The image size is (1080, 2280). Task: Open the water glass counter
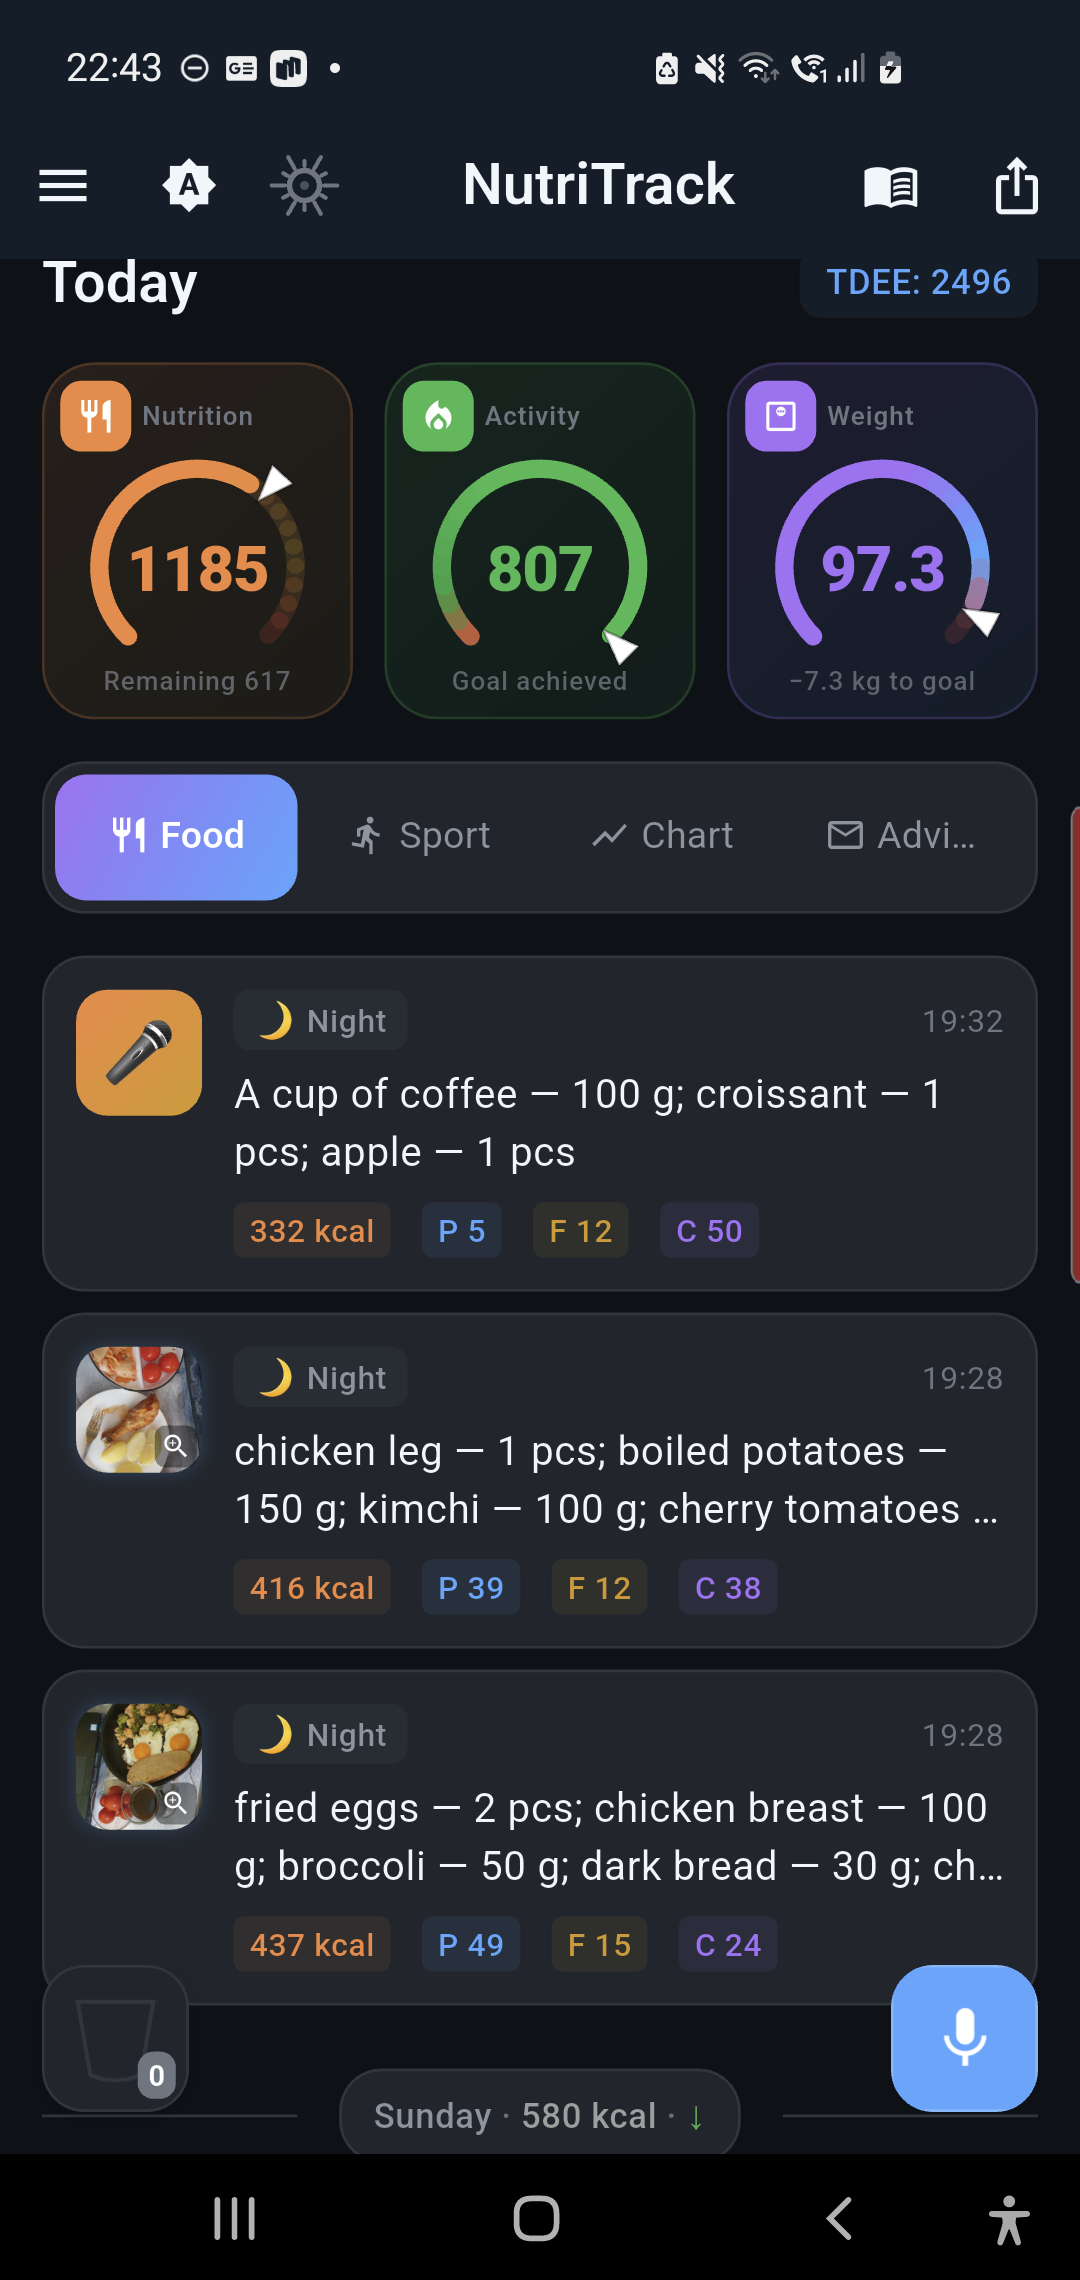click(116, 2038)
